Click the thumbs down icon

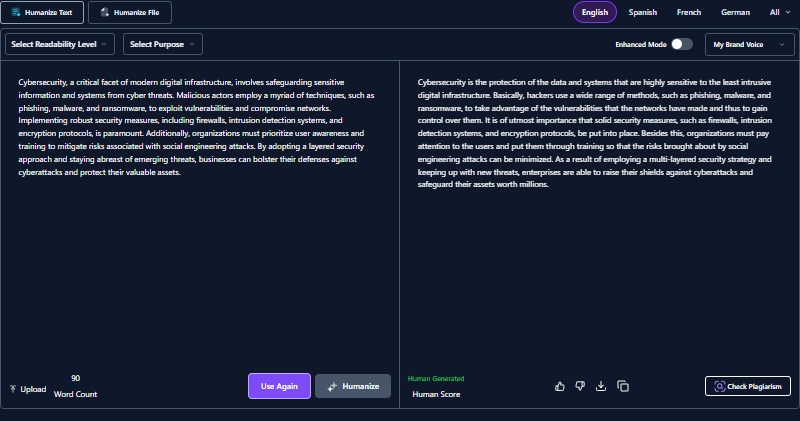pos(580,386)
